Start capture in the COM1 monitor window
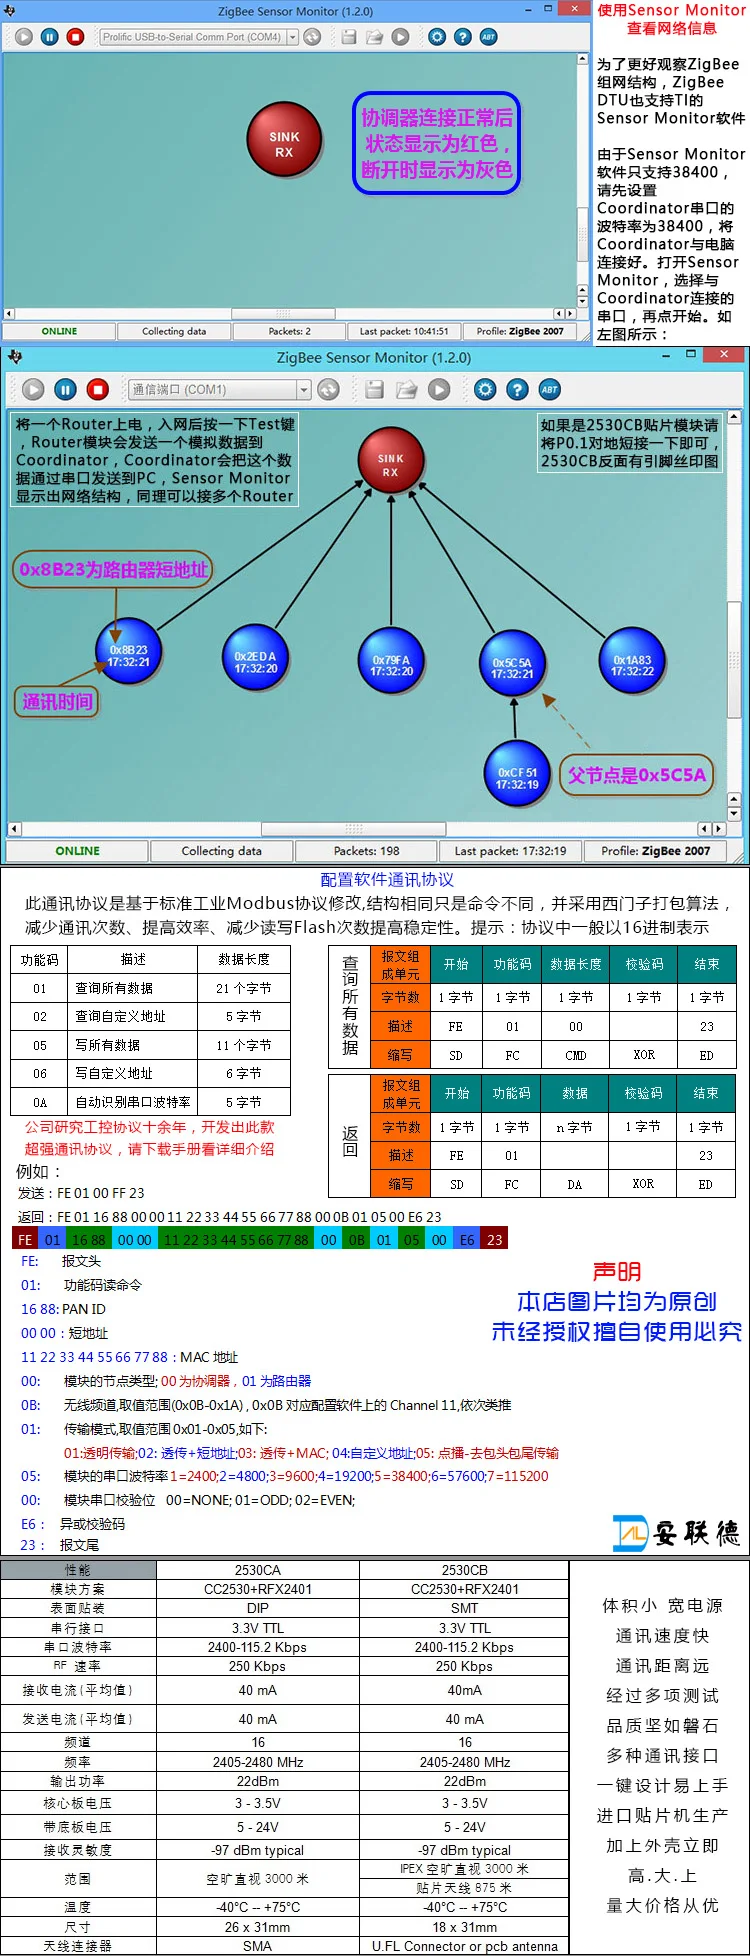 point(33,389)
